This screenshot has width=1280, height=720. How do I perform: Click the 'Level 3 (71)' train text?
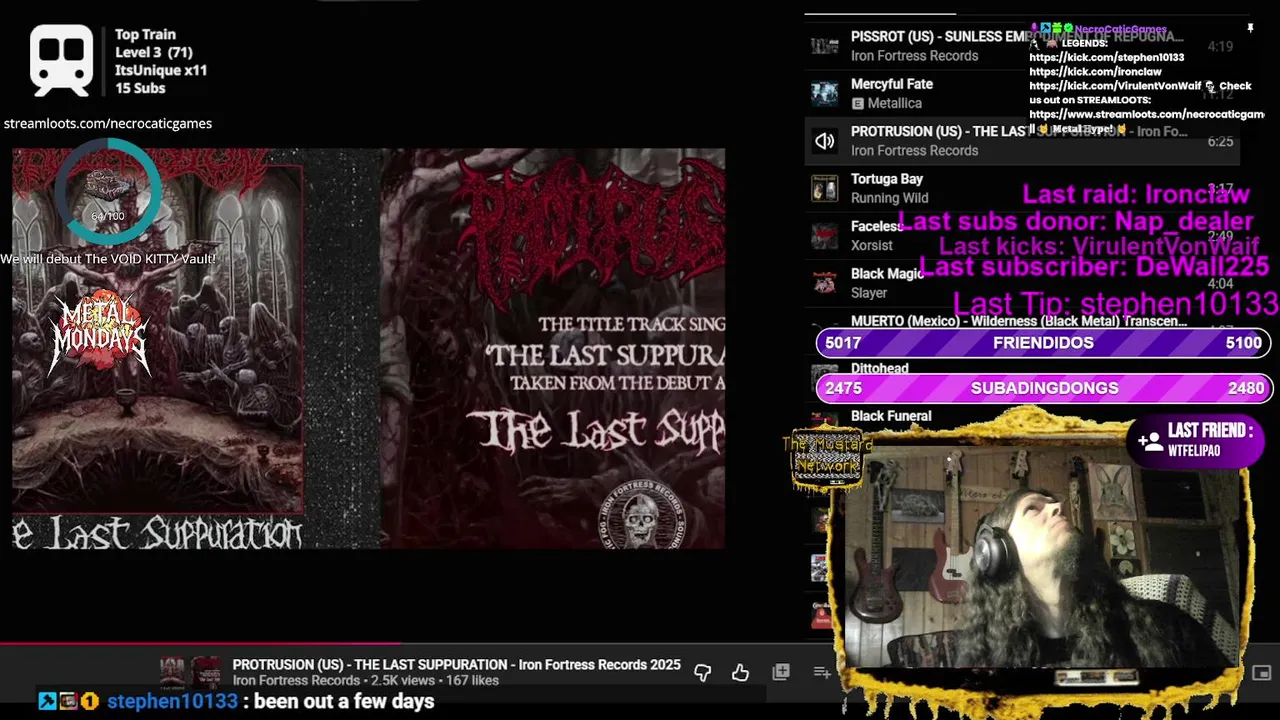click(x=154, y=52)
